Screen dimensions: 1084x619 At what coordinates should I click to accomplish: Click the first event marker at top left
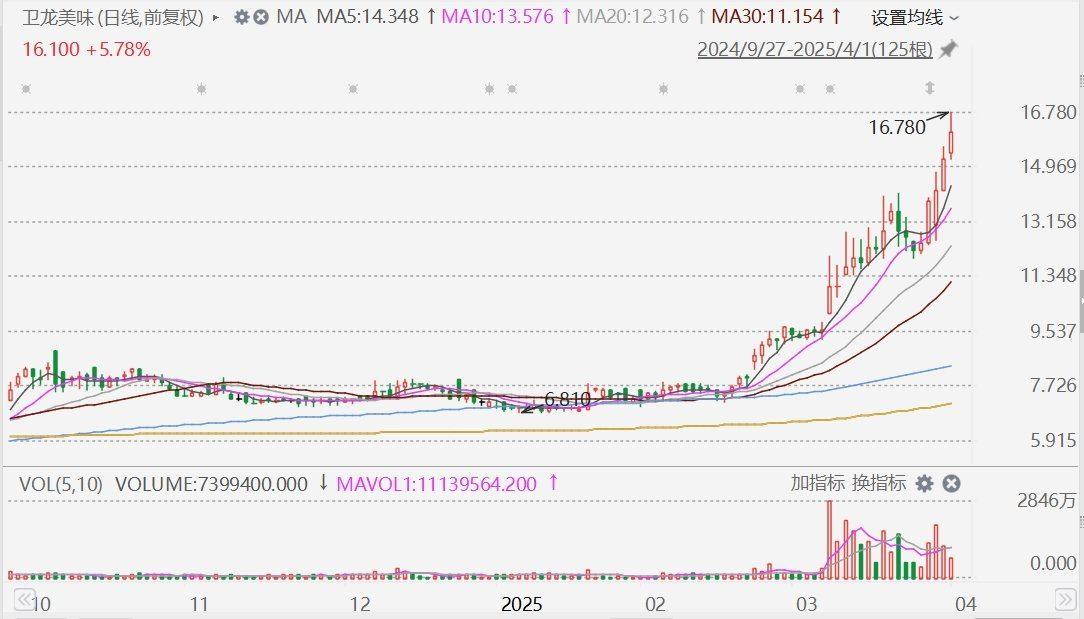pos(26,89)
